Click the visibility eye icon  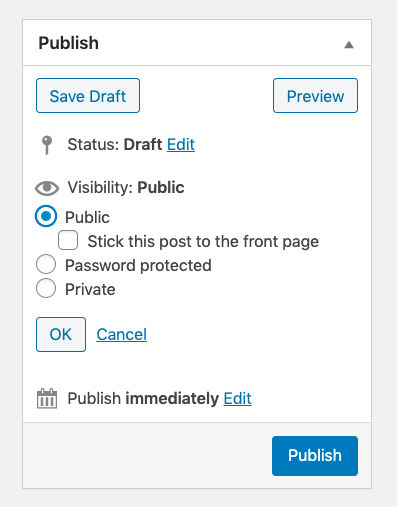[47, 188]
